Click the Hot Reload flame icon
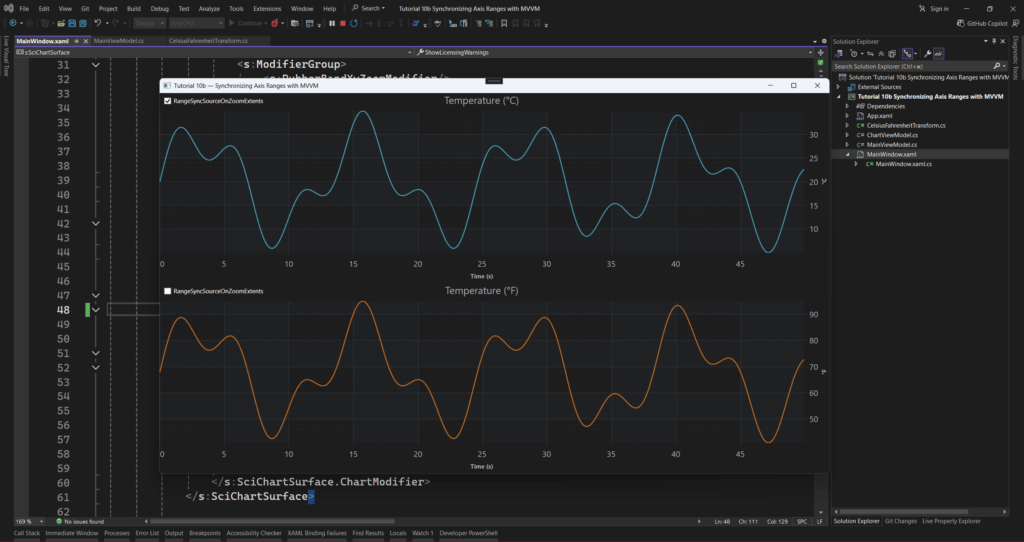The width and height of the screenshot is (1024, 542). (x=274, y=23)
